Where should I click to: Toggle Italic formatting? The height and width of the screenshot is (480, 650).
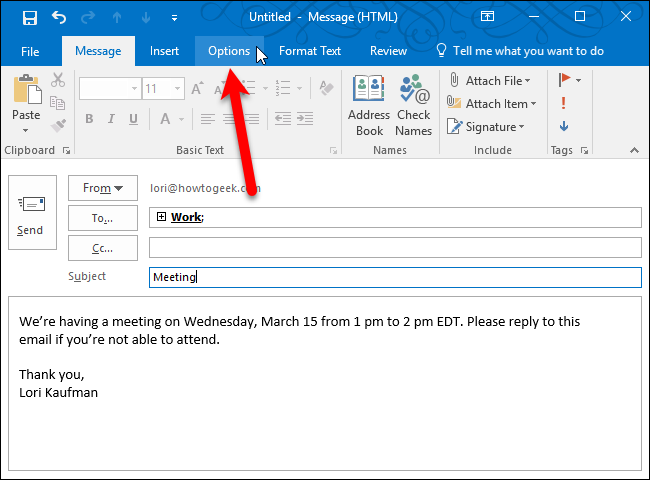pos(111,119)
